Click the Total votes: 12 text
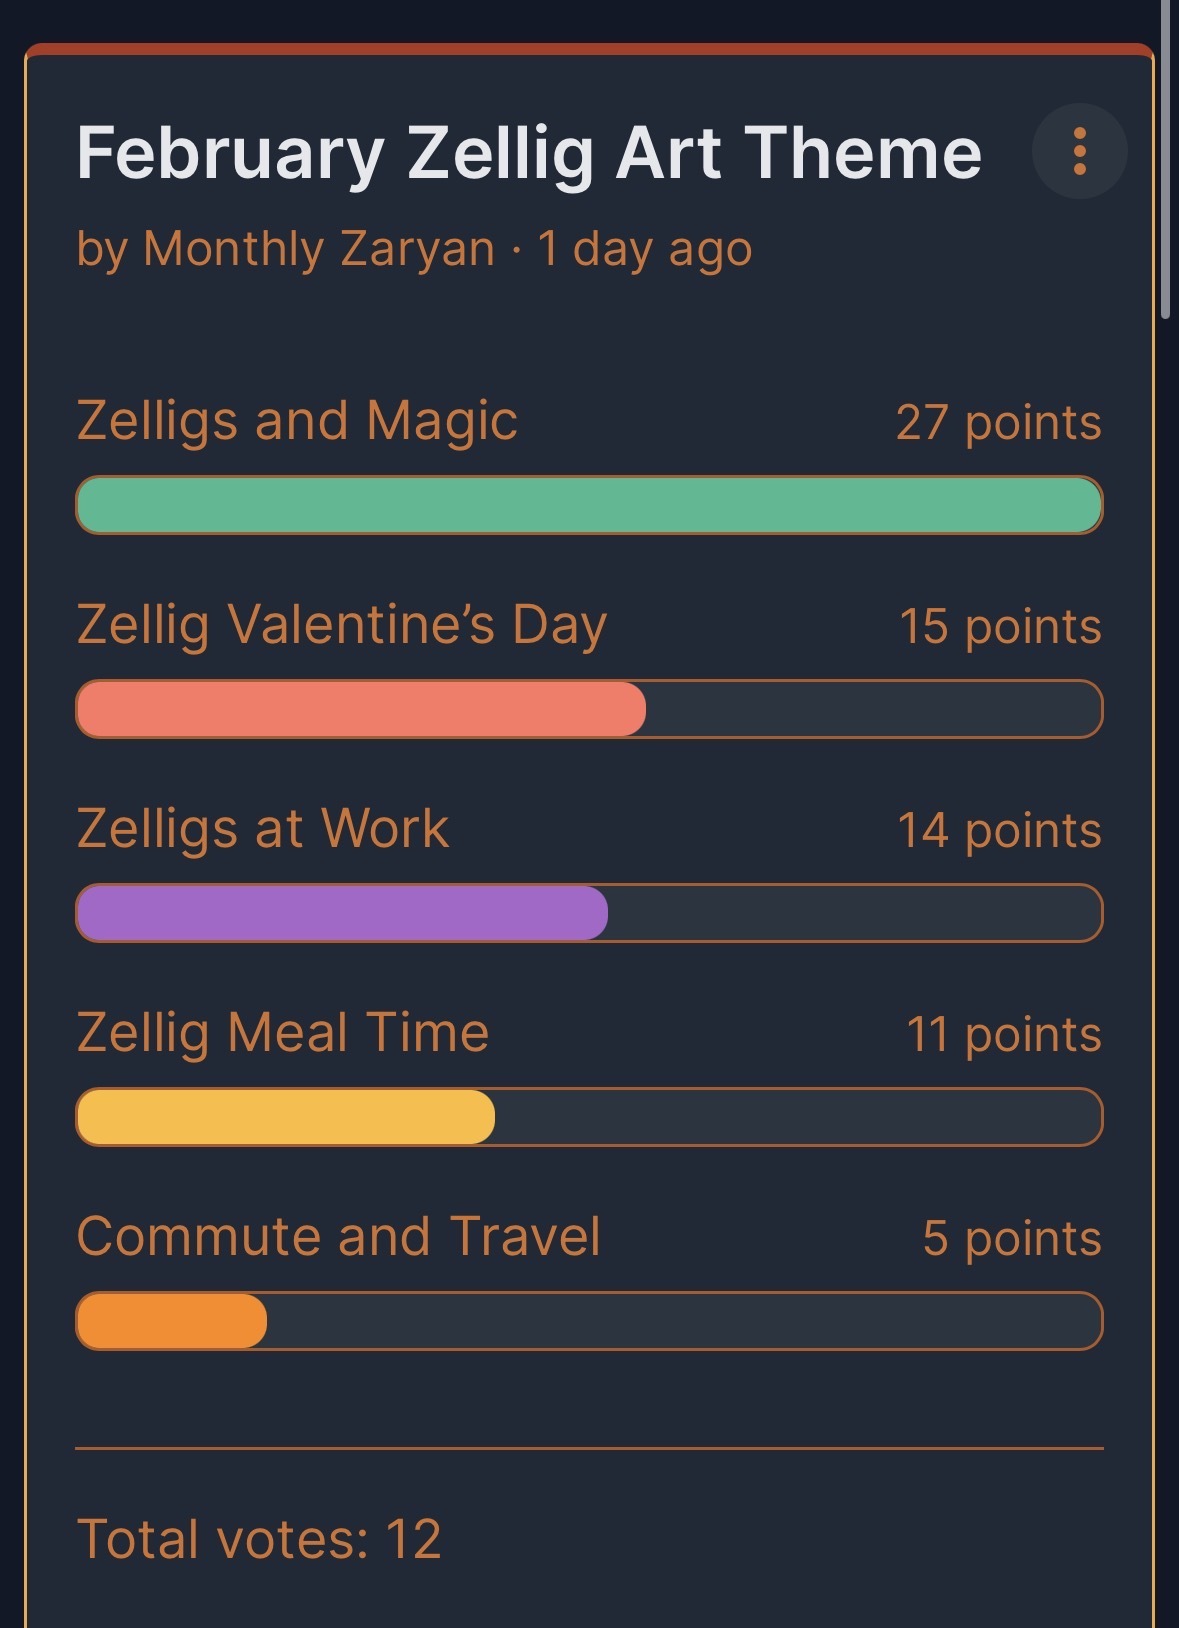 [x=259, y=1539]
